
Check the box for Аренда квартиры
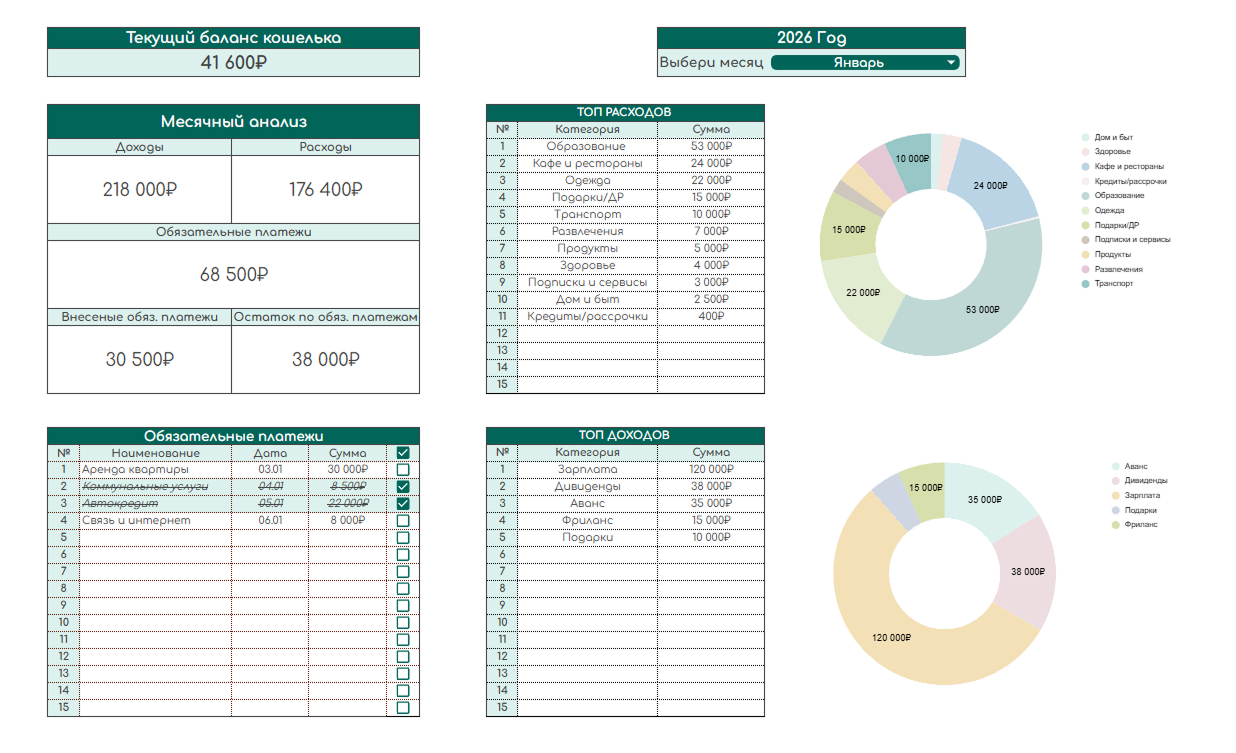point(403,470)
